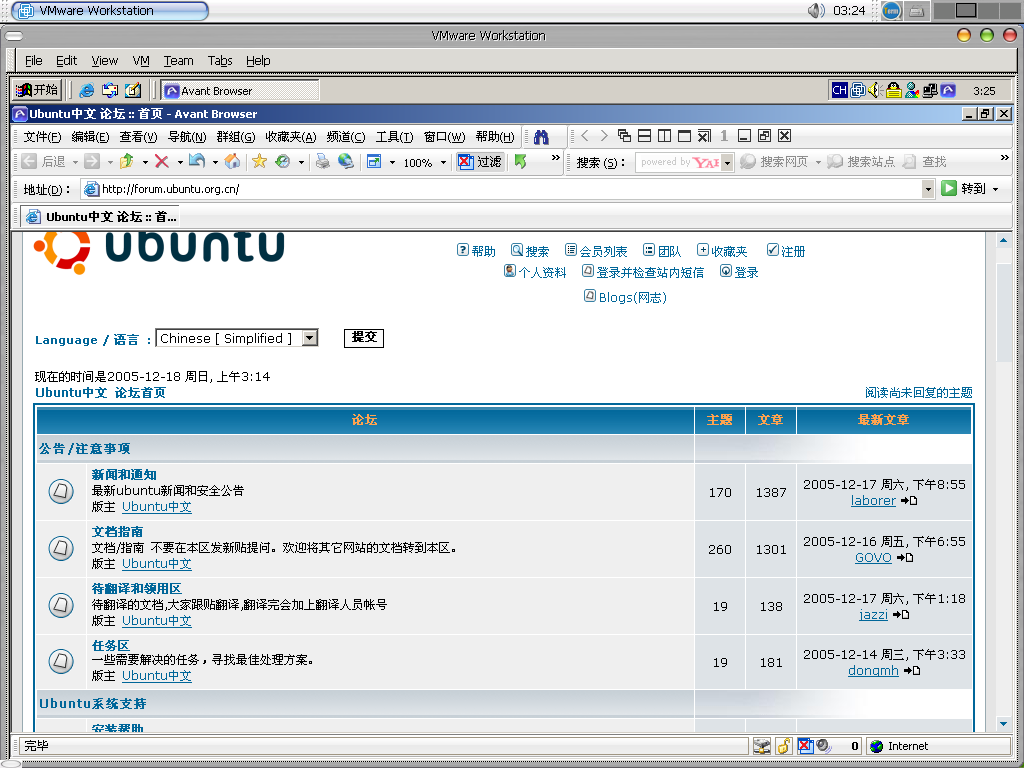Screen dimensions: 1024x768
Task: Click the Refresh arrow icon
Action: point(197,161)
